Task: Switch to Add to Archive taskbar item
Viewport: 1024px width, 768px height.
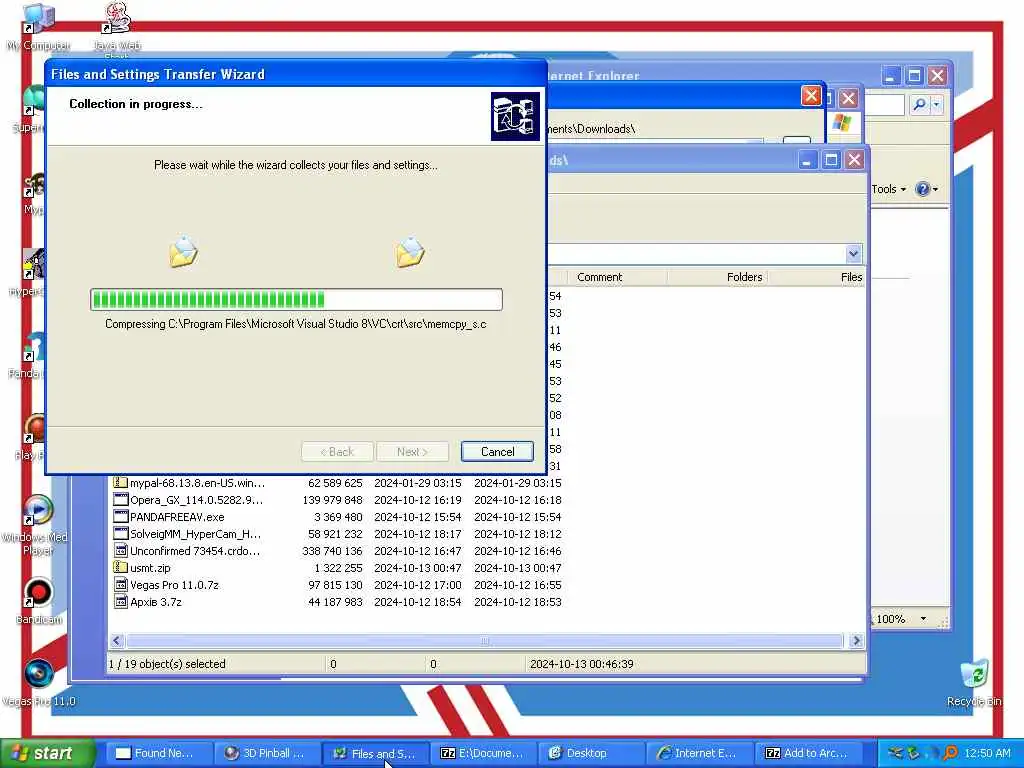Action: tap(808, 753)
